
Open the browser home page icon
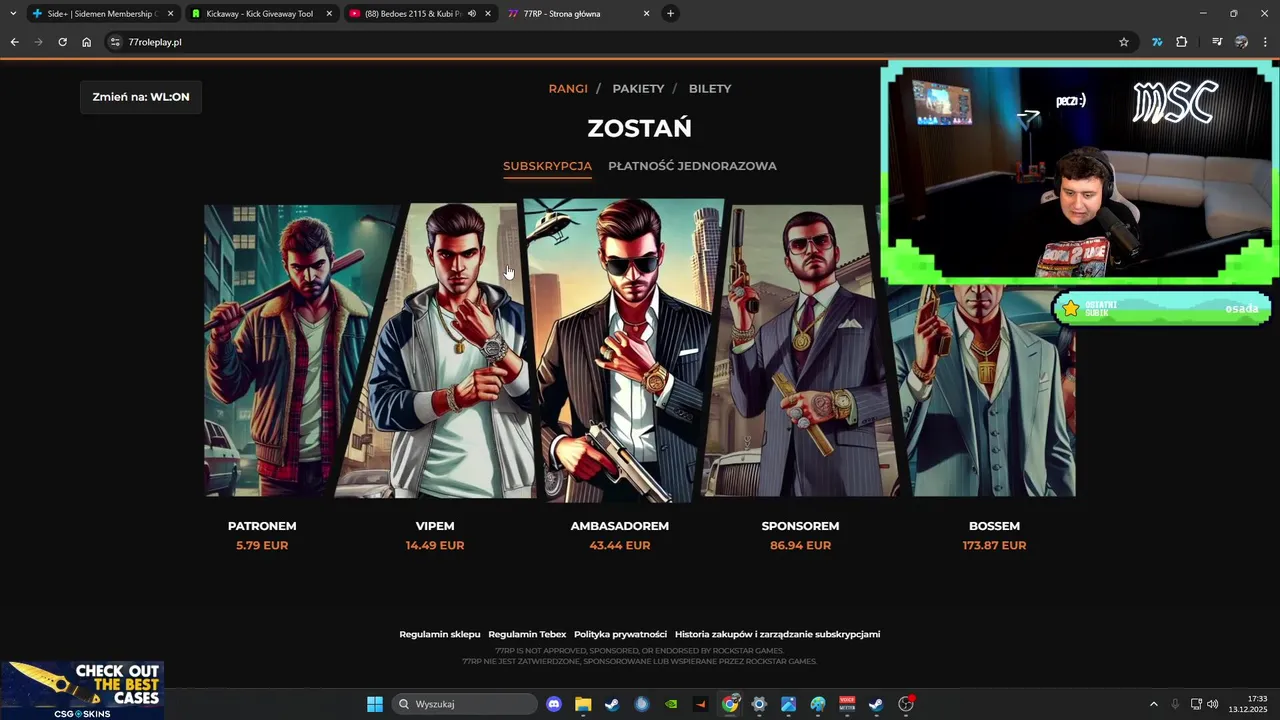86,42
